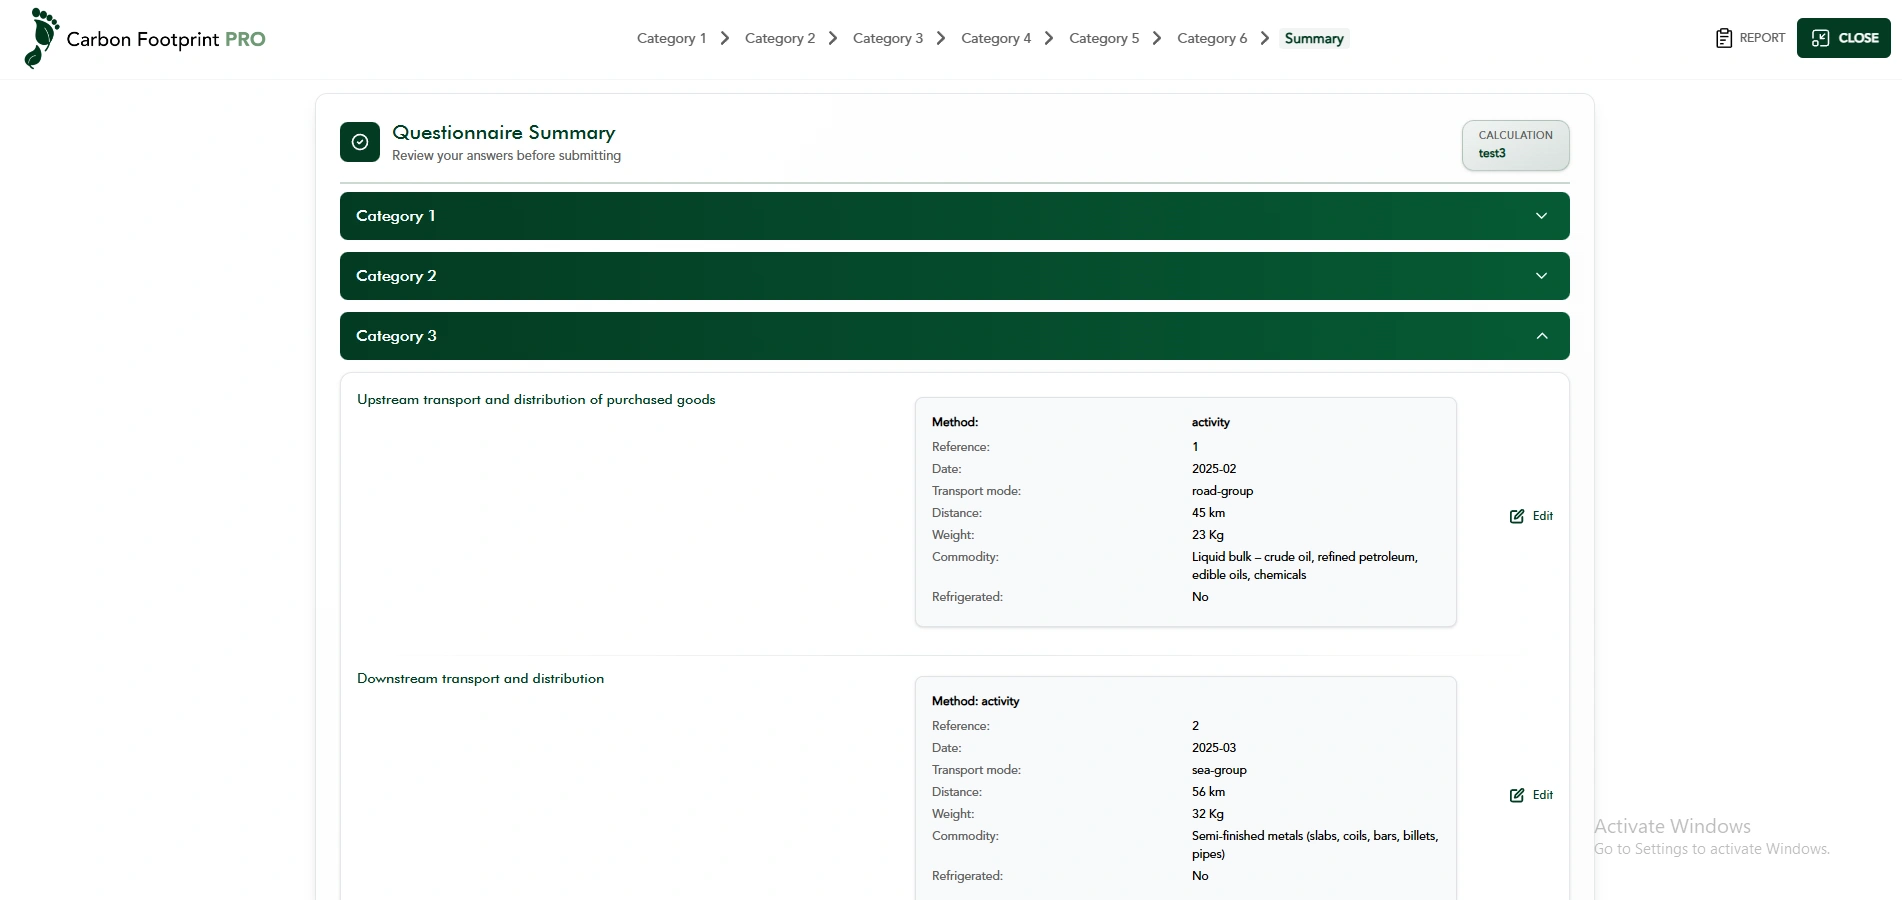Select the Category 6 breadcrumb step

[1211, 38]
